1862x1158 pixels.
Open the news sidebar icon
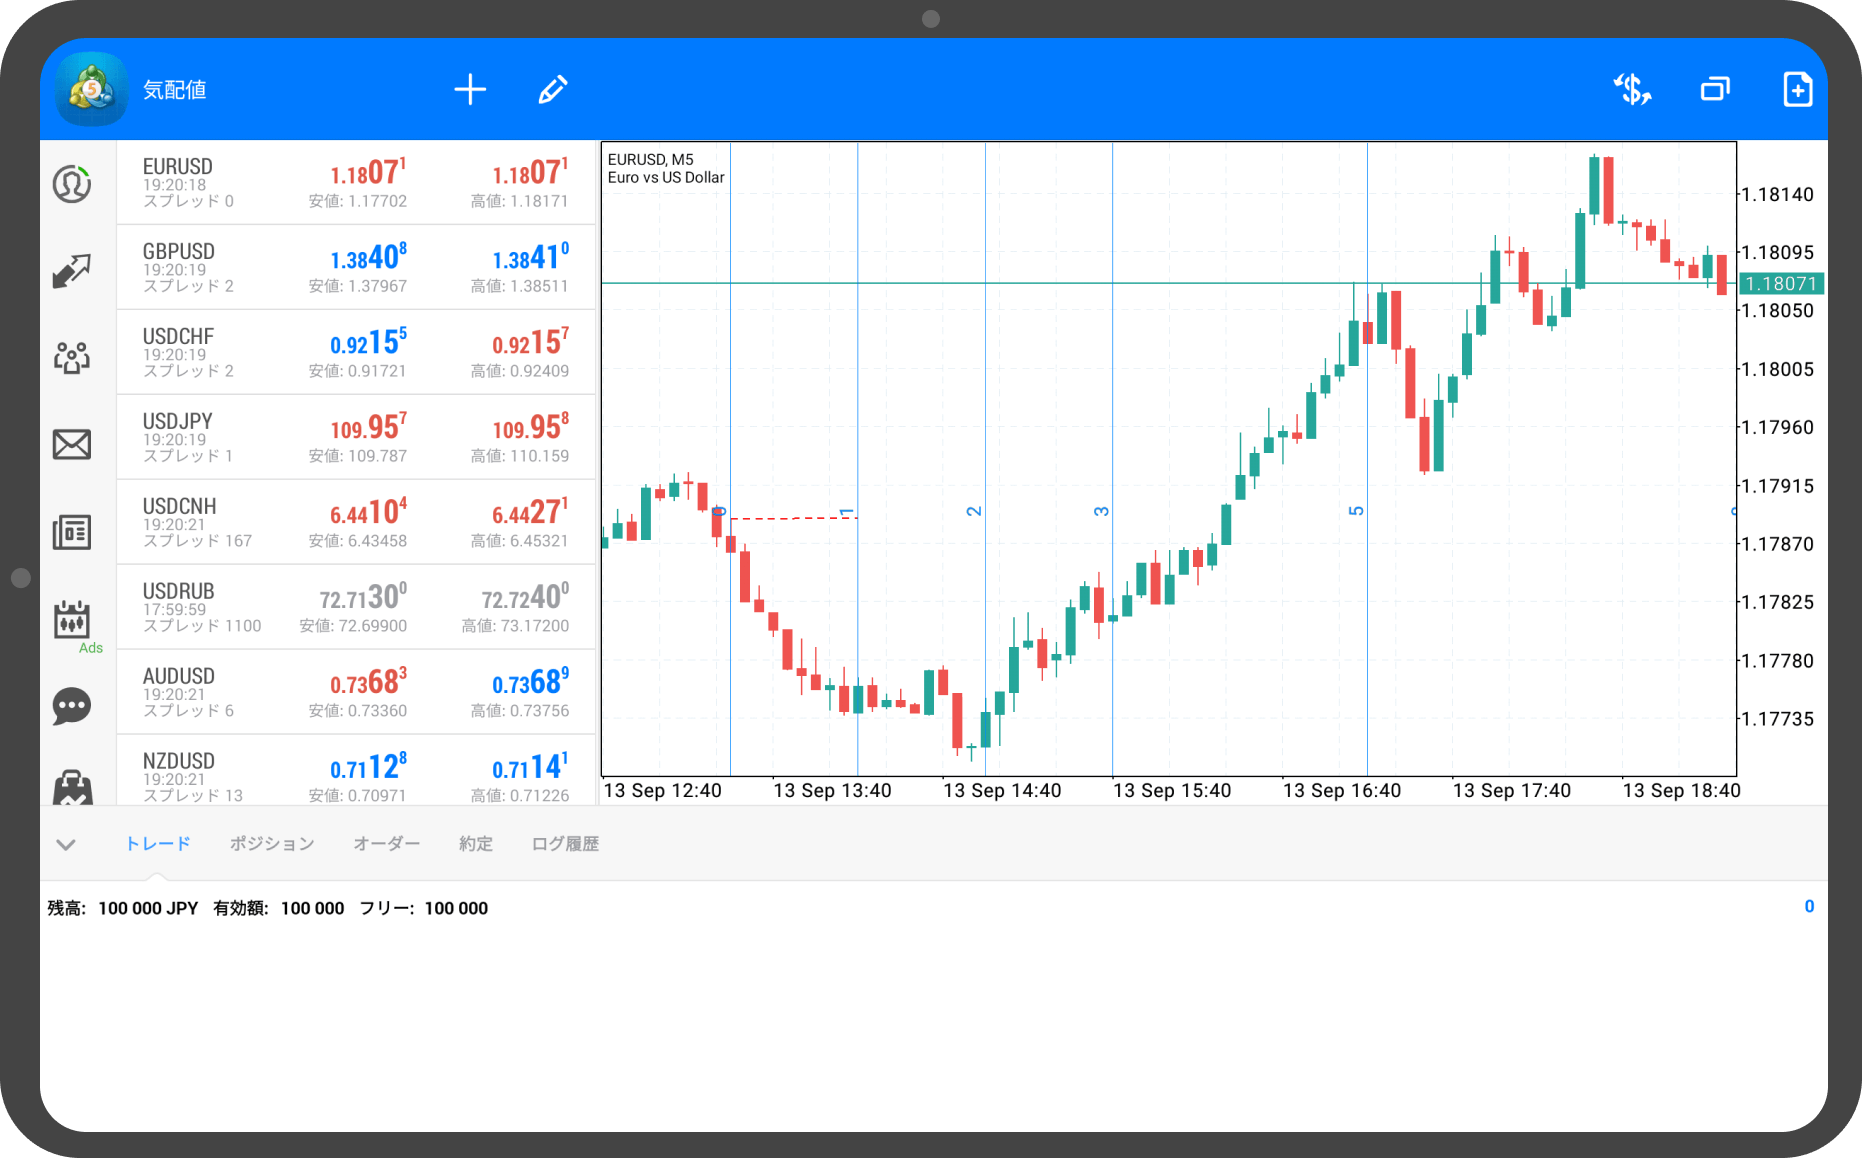pos(72,532)
